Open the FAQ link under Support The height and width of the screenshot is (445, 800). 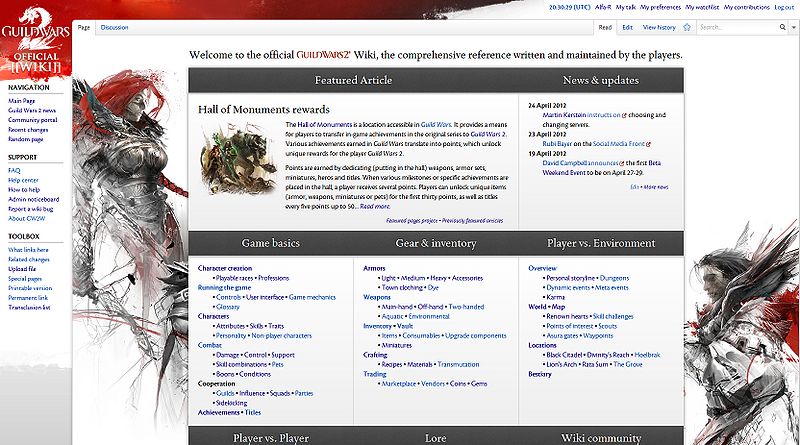click(x=14, y=170)
